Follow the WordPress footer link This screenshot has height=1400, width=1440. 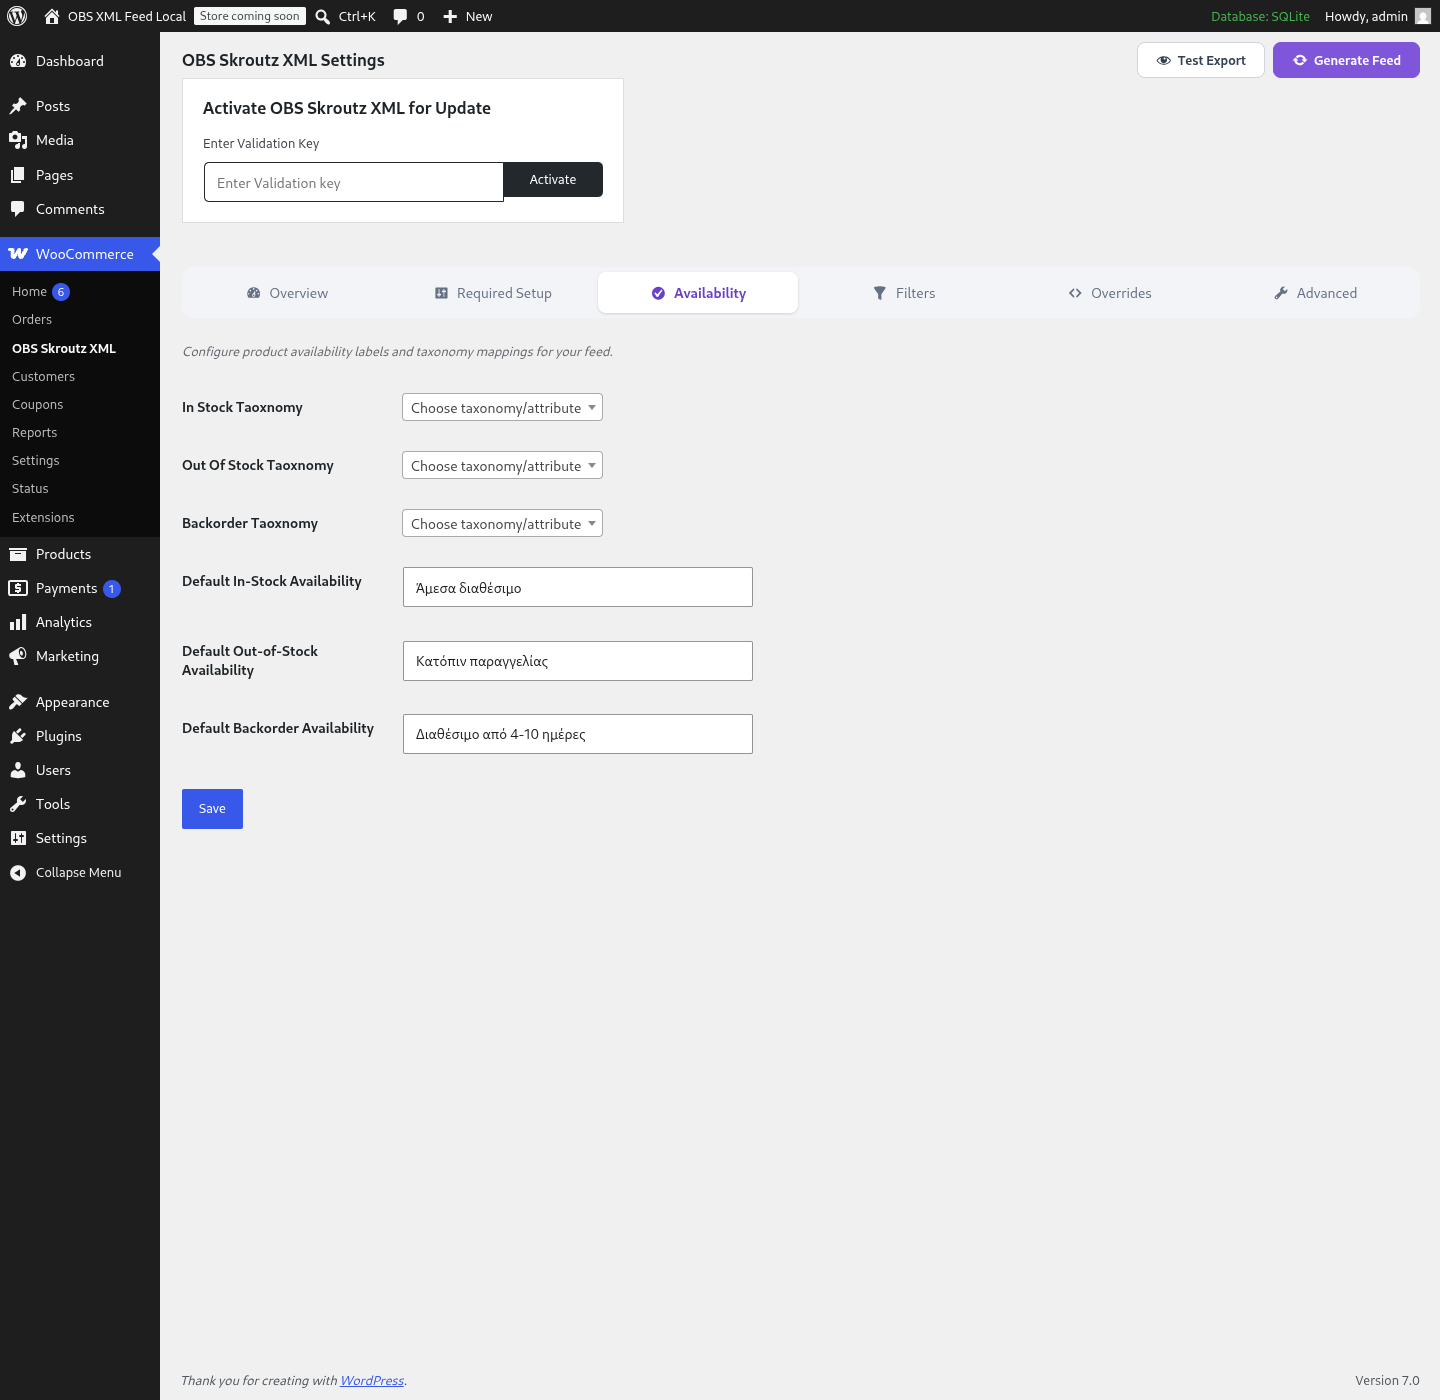(x=372, y=1380)
